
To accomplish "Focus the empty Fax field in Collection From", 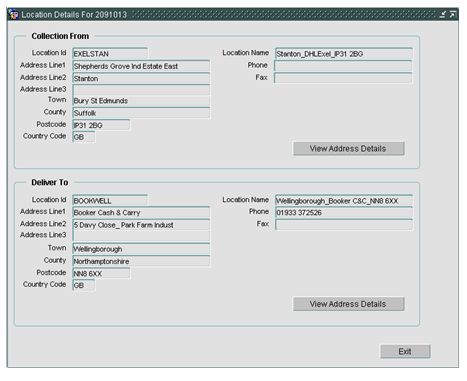I will tap(343, 78).
